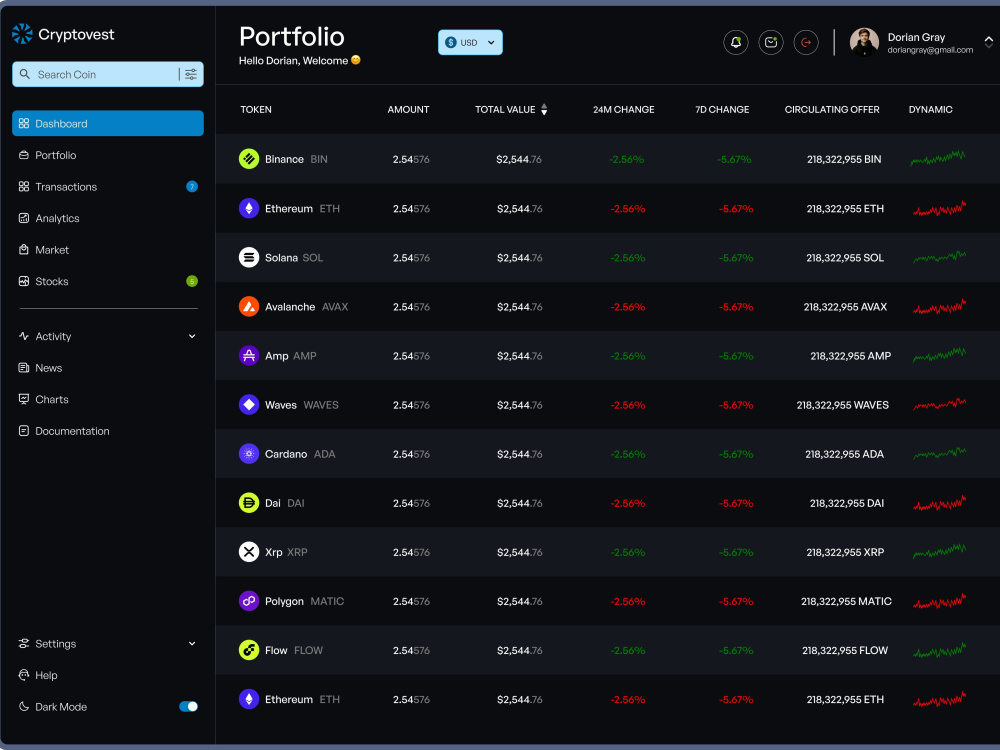Open search filter settings icon
The height and width of the screenshot is (750, 1000).
coord(191,75)
